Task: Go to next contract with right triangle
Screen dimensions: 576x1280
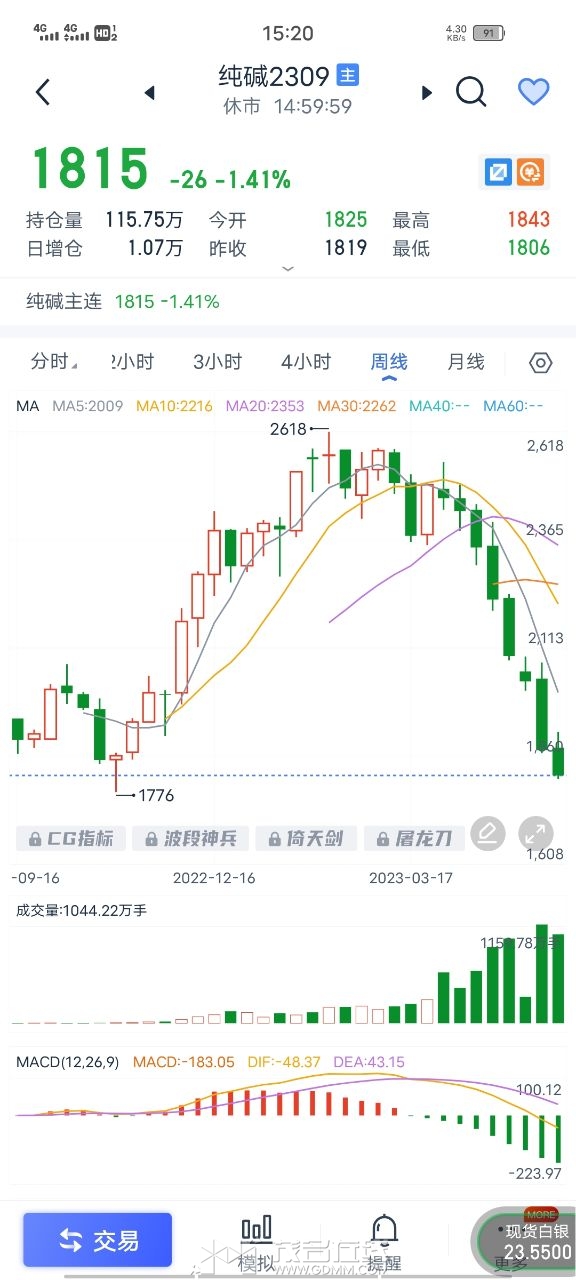Action: click(x=427, y=93)
